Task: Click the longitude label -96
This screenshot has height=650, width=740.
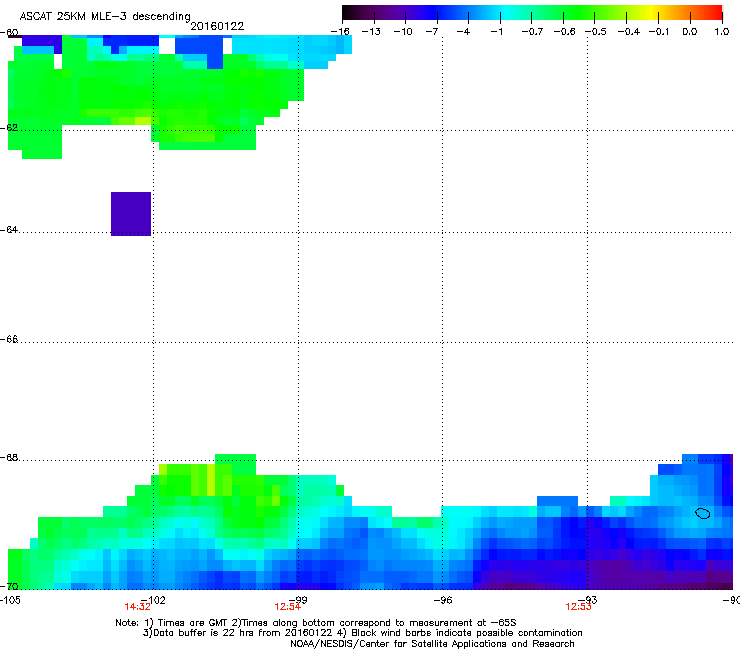Action: click(443, 600)
